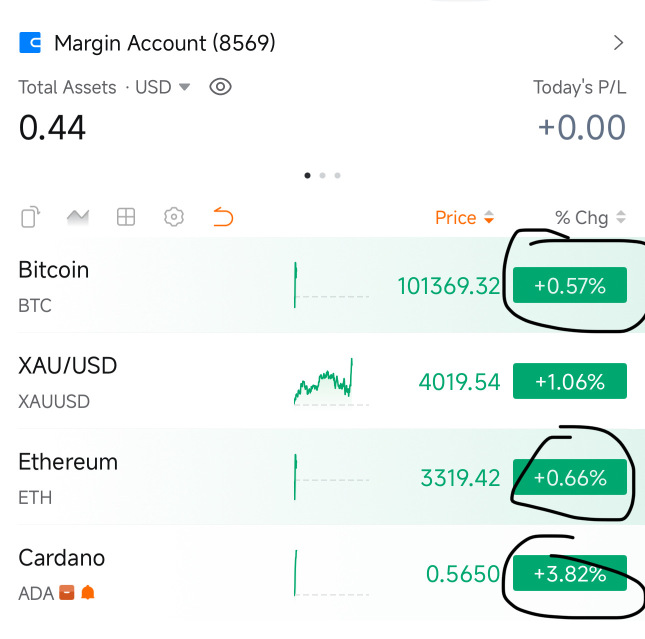Screen dimensions: 645x639
Task: Tap the Margin Account wallet icon
Action: click(30, 43)
